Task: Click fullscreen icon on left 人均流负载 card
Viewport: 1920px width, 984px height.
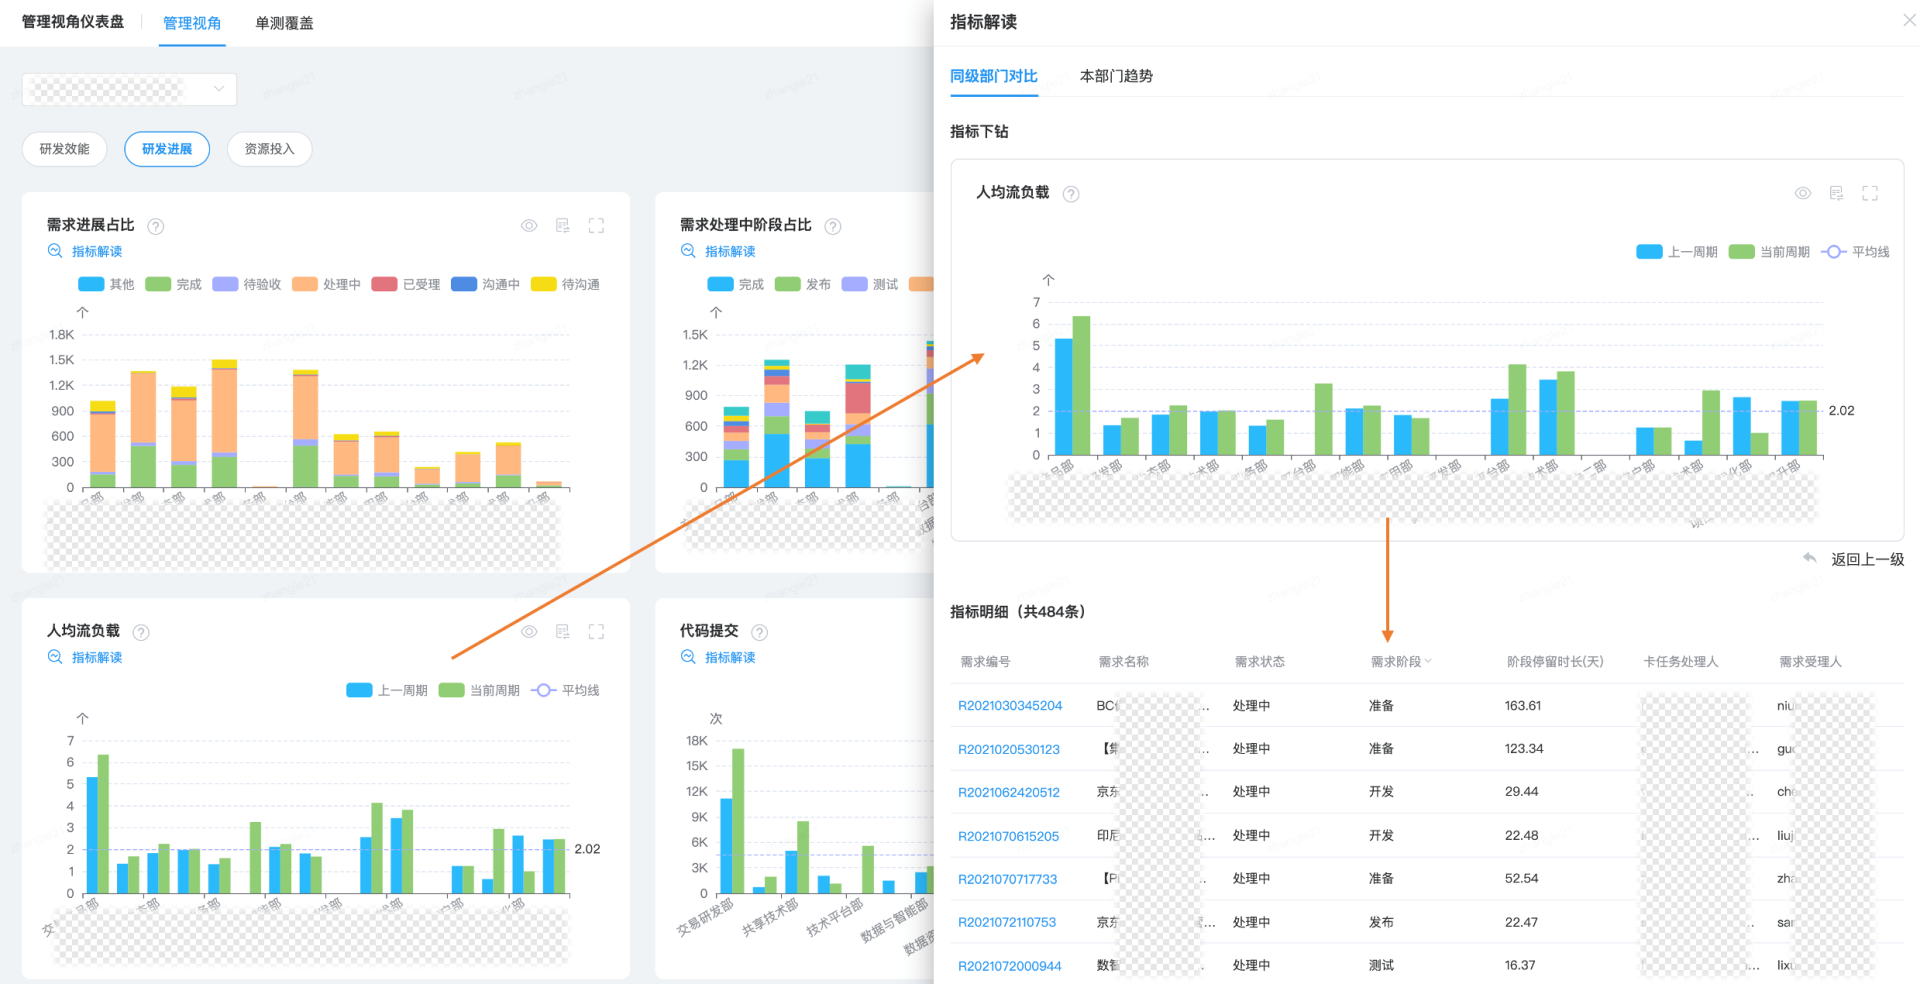Action: tap(596, 632)
